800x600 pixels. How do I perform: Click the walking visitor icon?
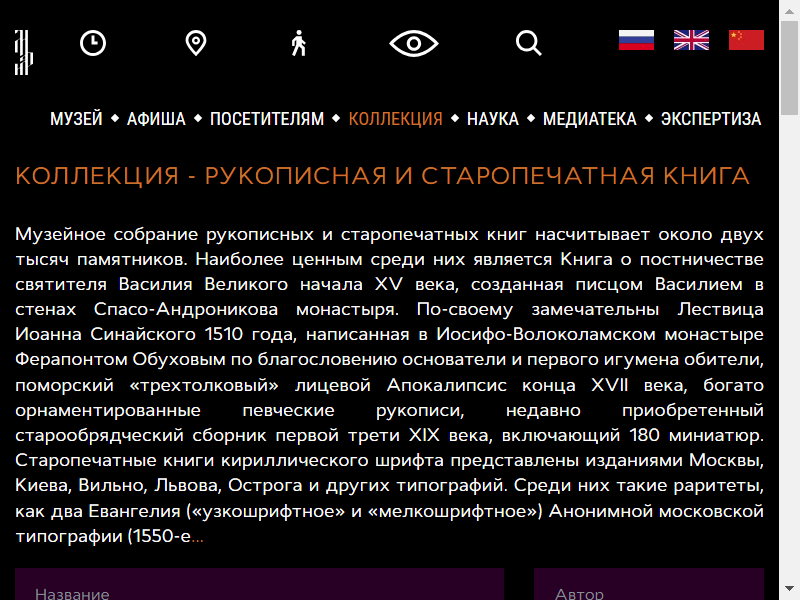point(299,43)
